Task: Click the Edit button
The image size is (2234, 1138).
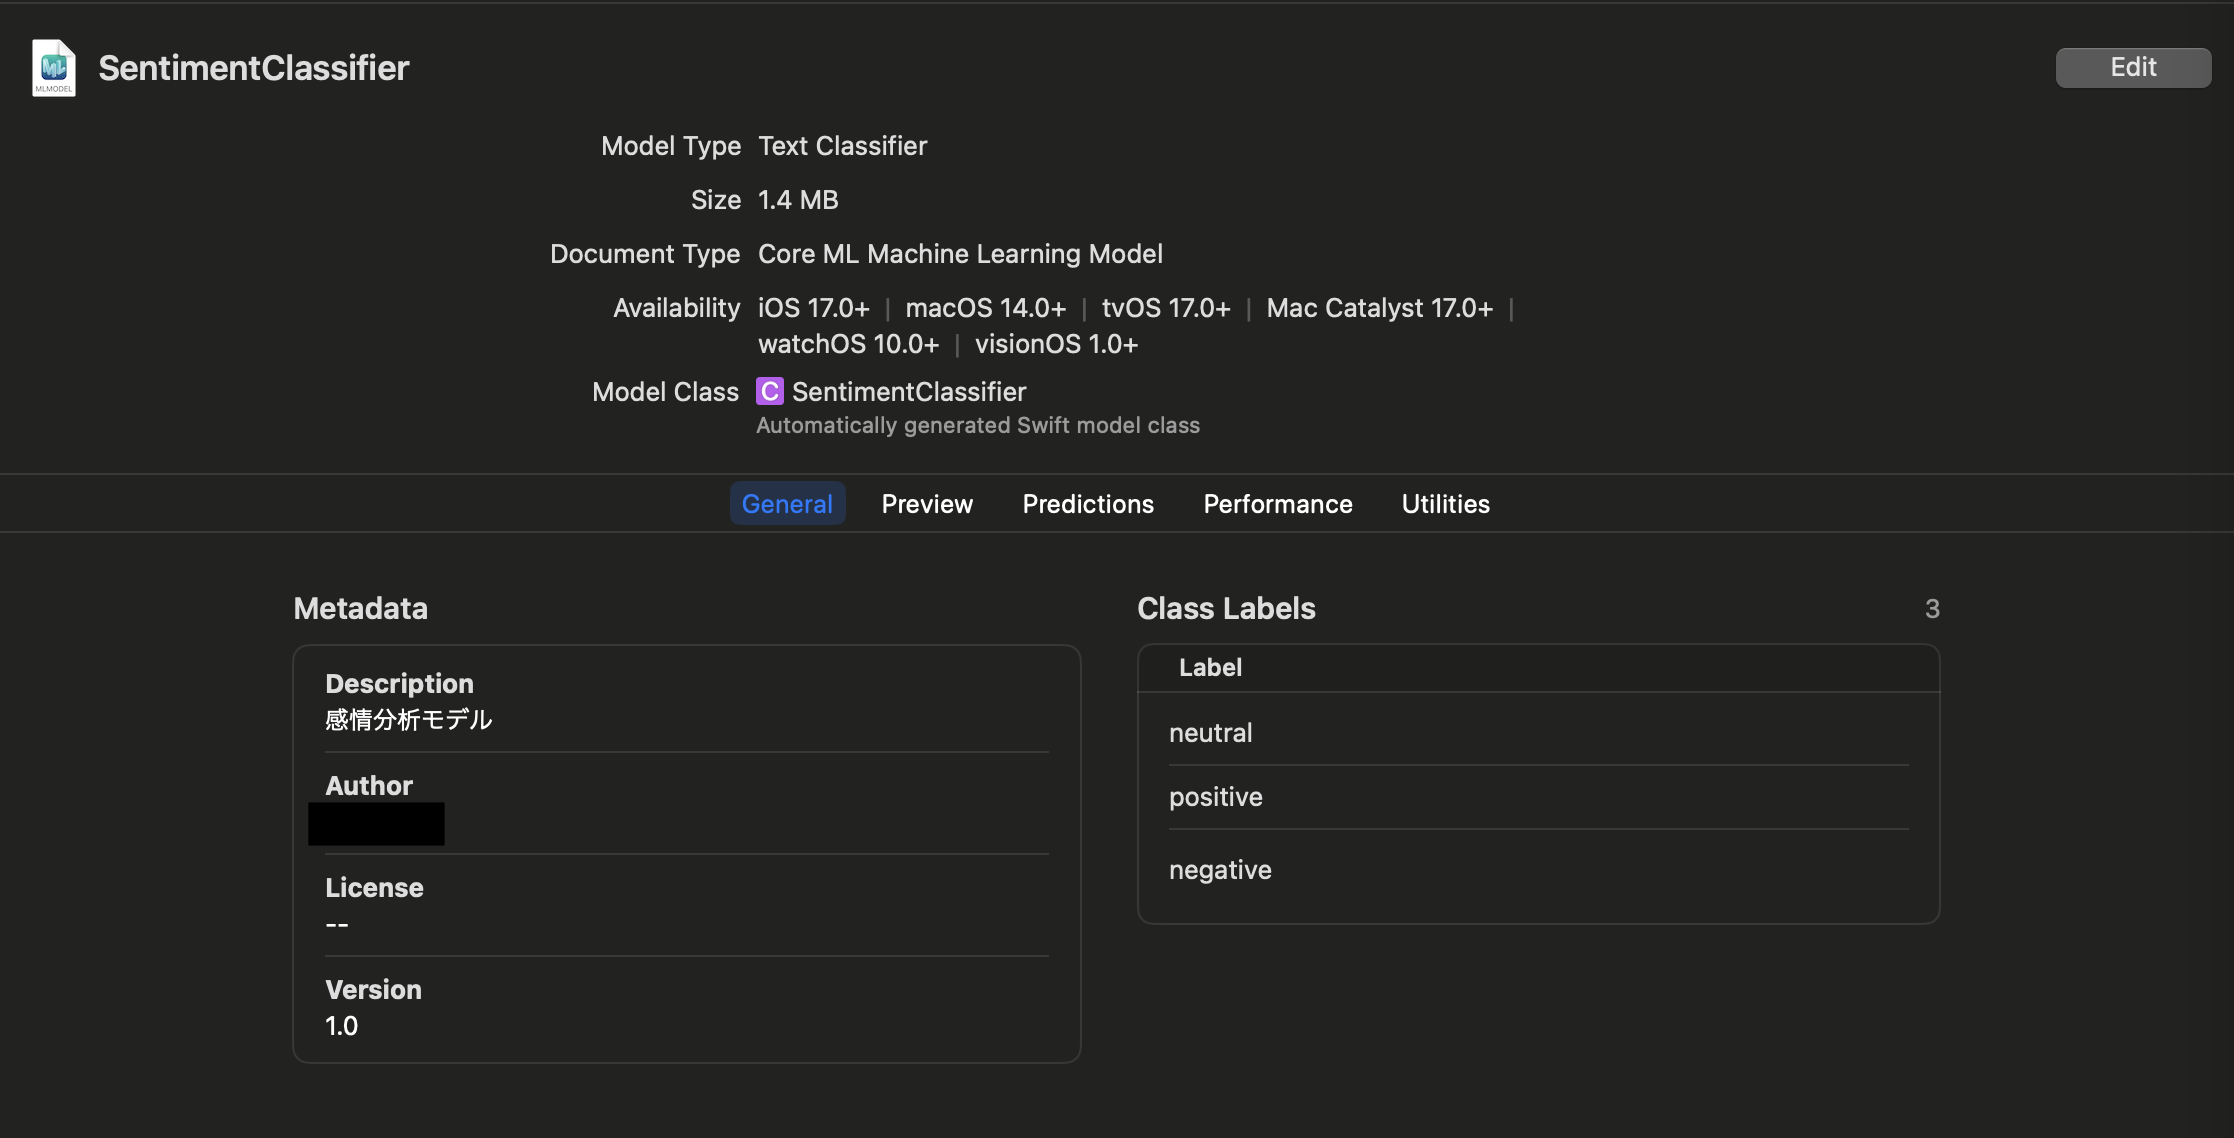Action: click(2132, 67)
